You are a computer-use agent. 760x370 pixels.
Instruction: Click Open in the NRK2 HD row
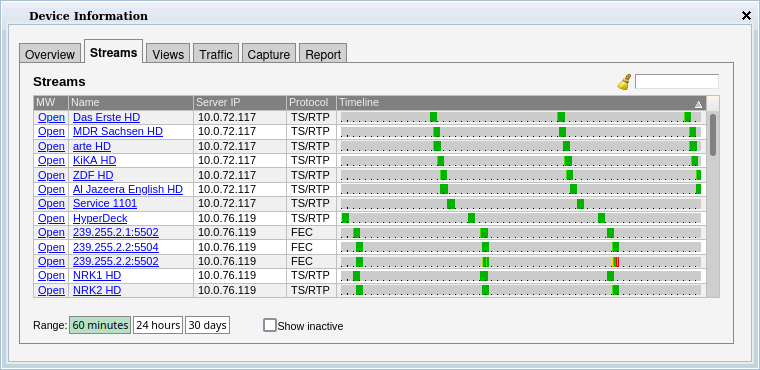(x=51, y=290)
